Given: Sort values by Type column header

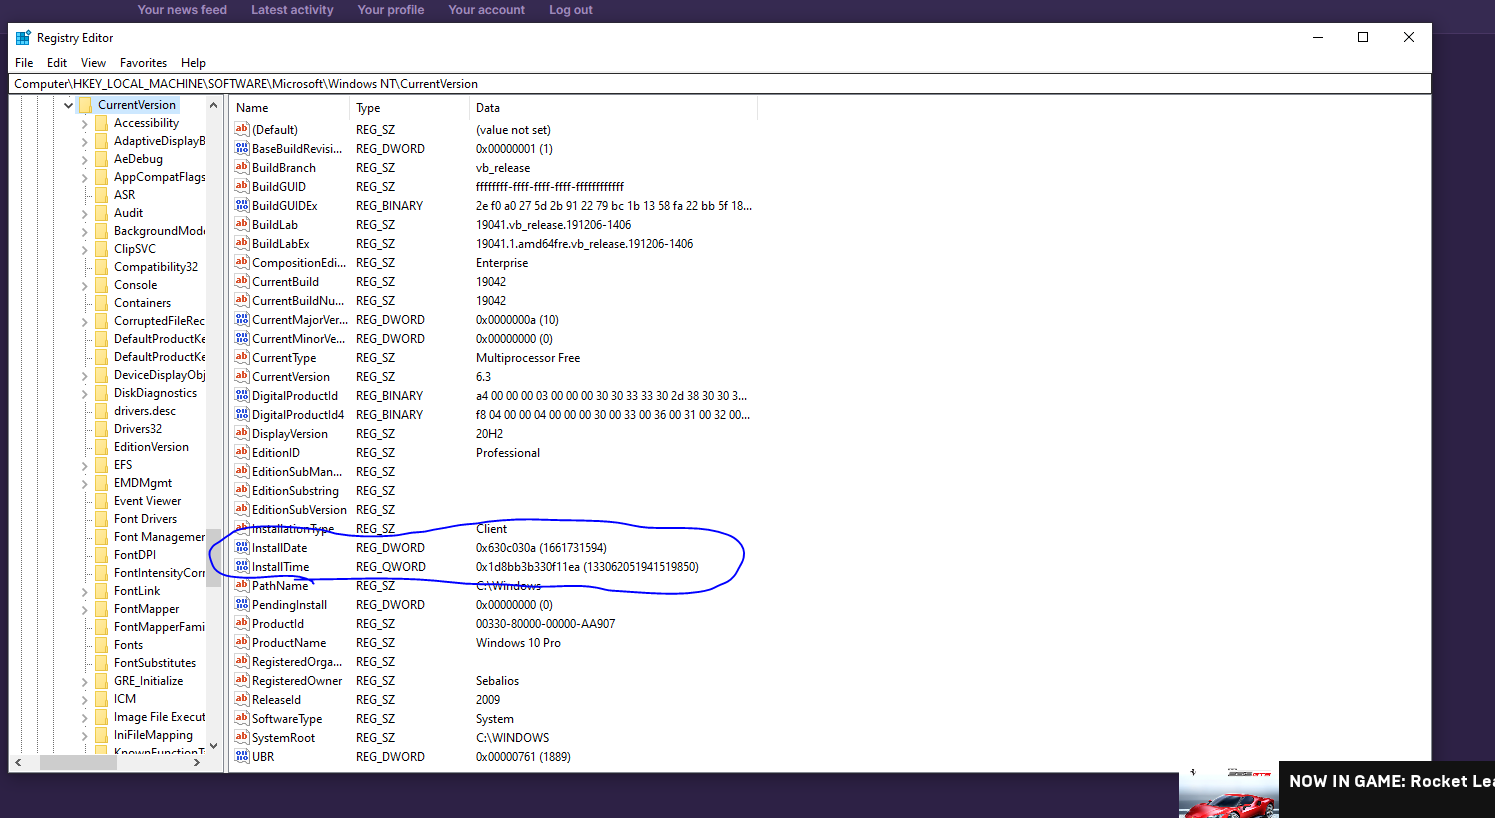Looking at the screenshot, I should tap(409, 108).
